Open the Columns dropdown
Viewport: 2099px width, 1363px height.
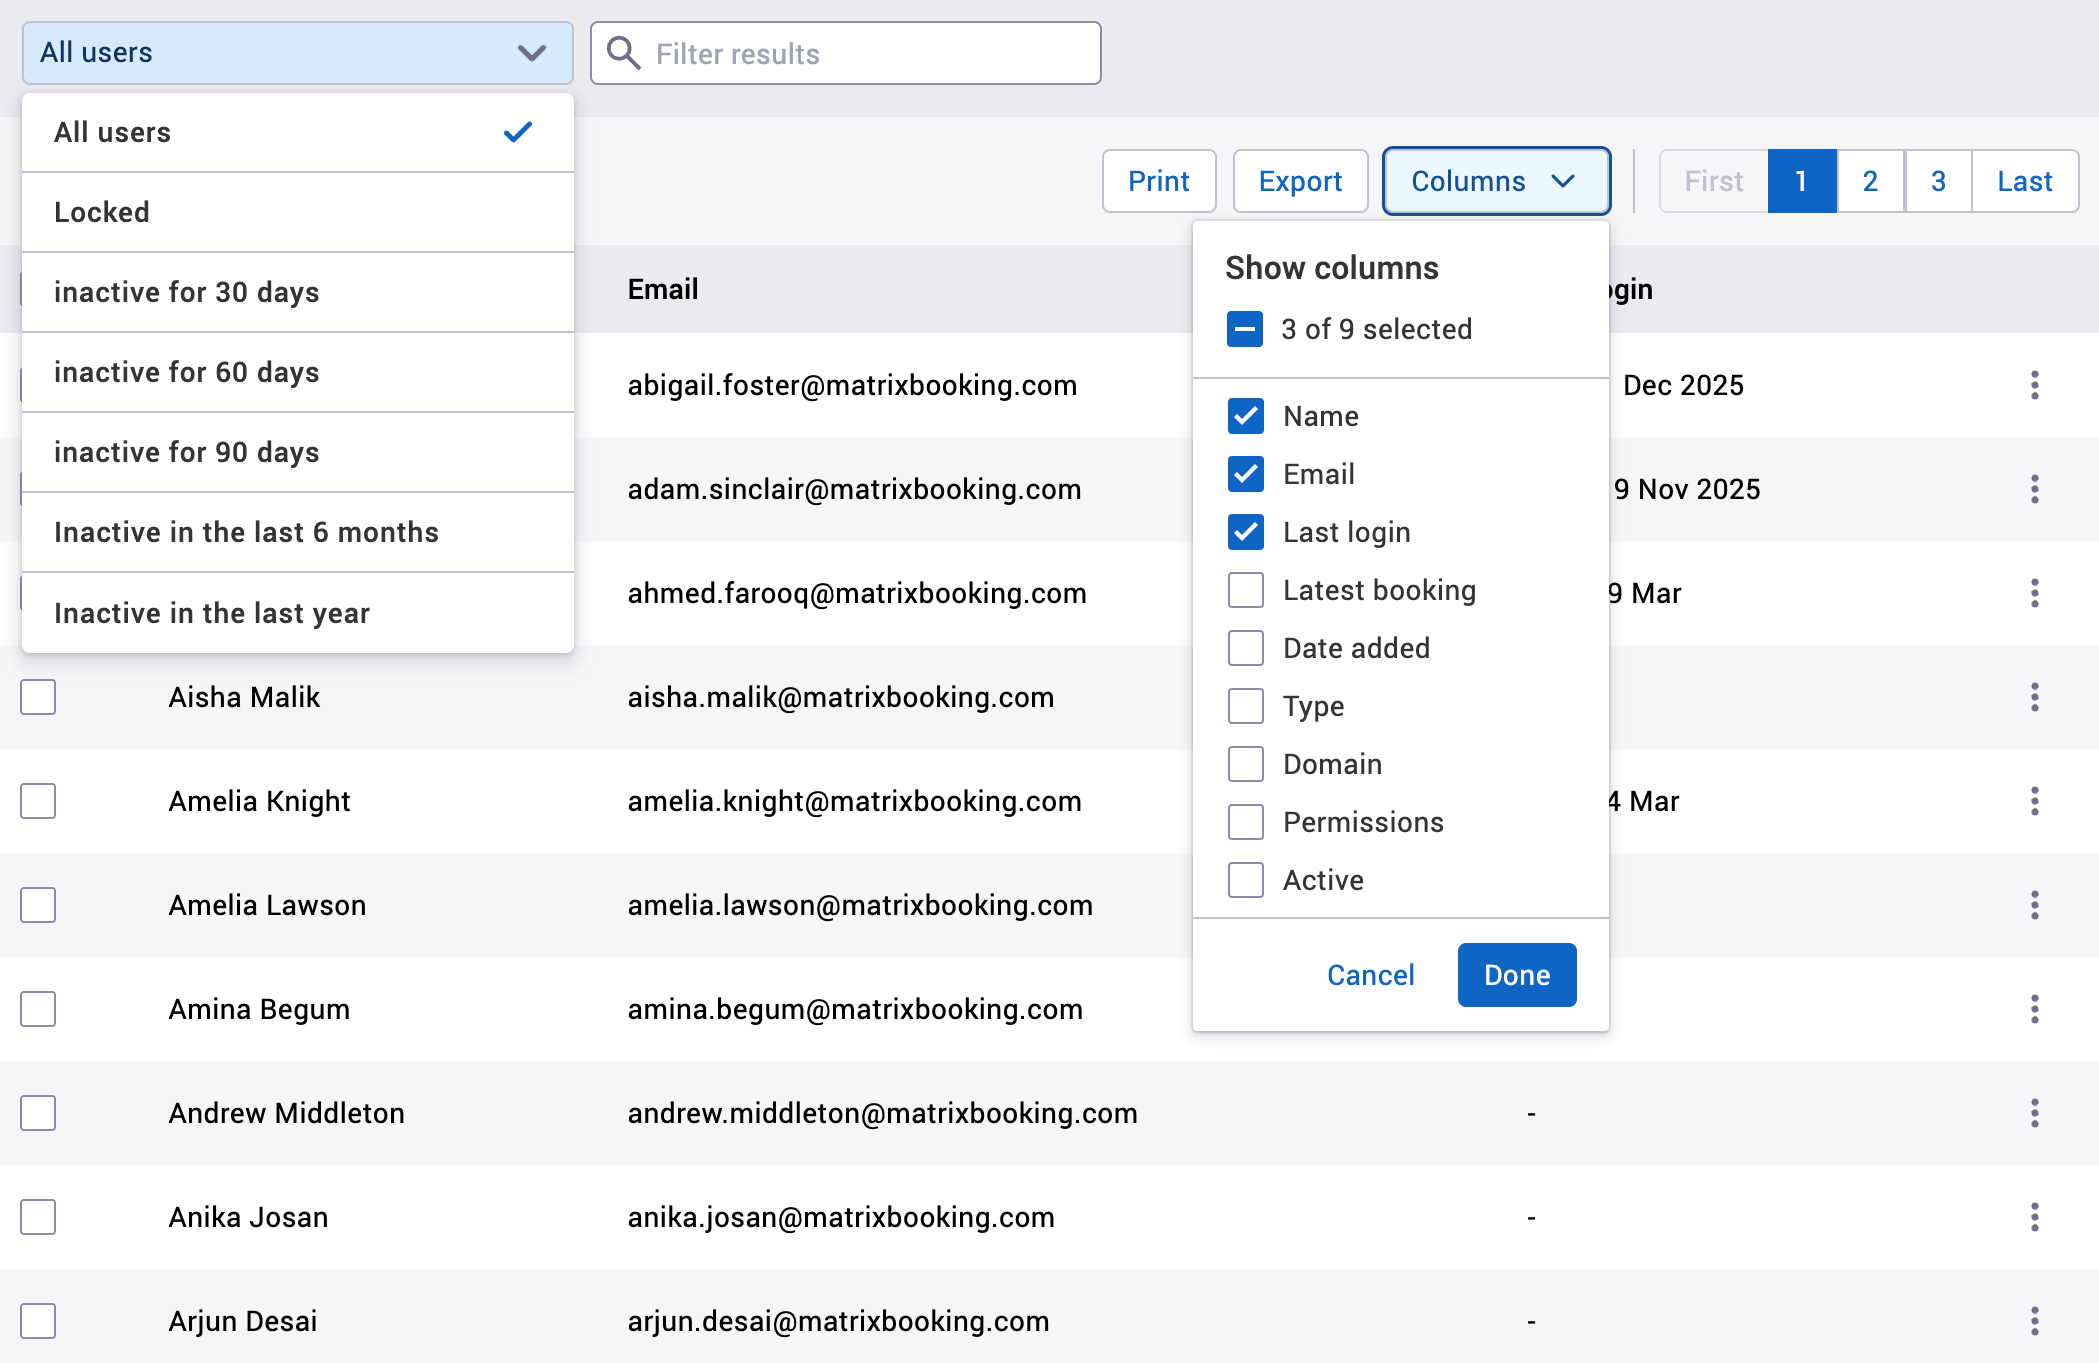[1495, 181]
